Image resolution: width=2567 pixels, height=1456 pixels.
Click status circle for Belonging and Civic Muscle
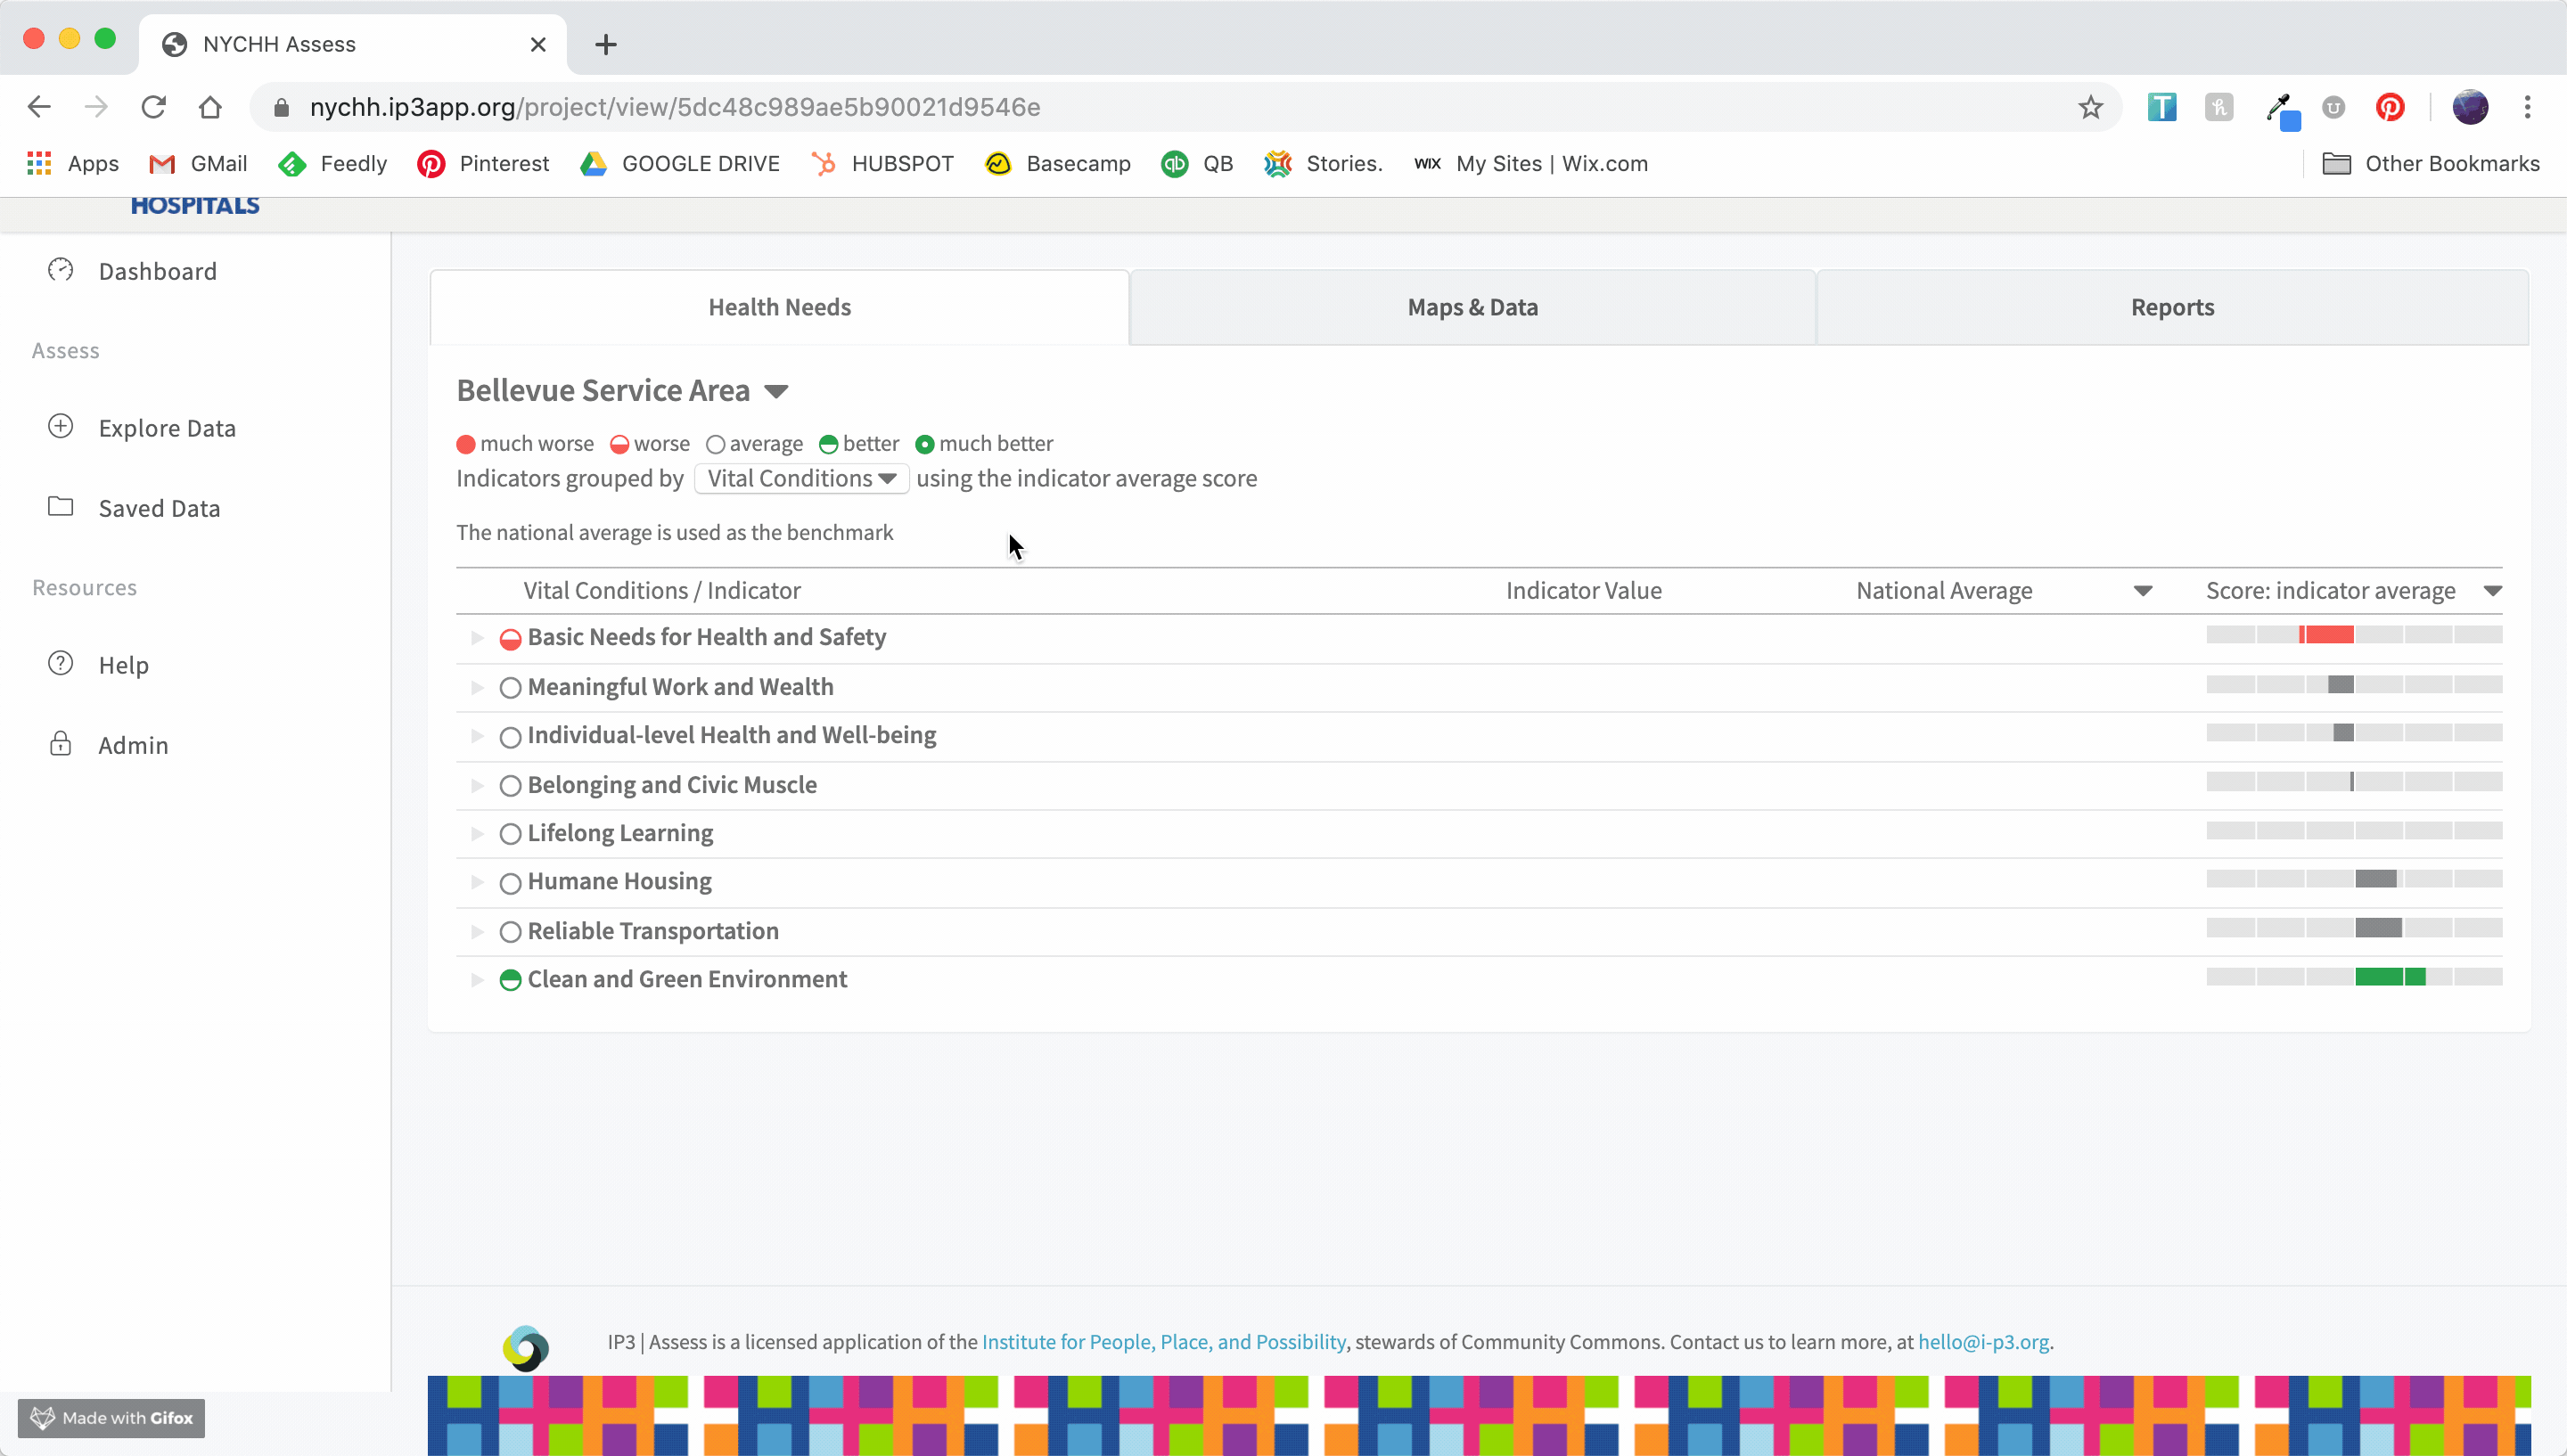pyautogui.click(x=510, y=786)
